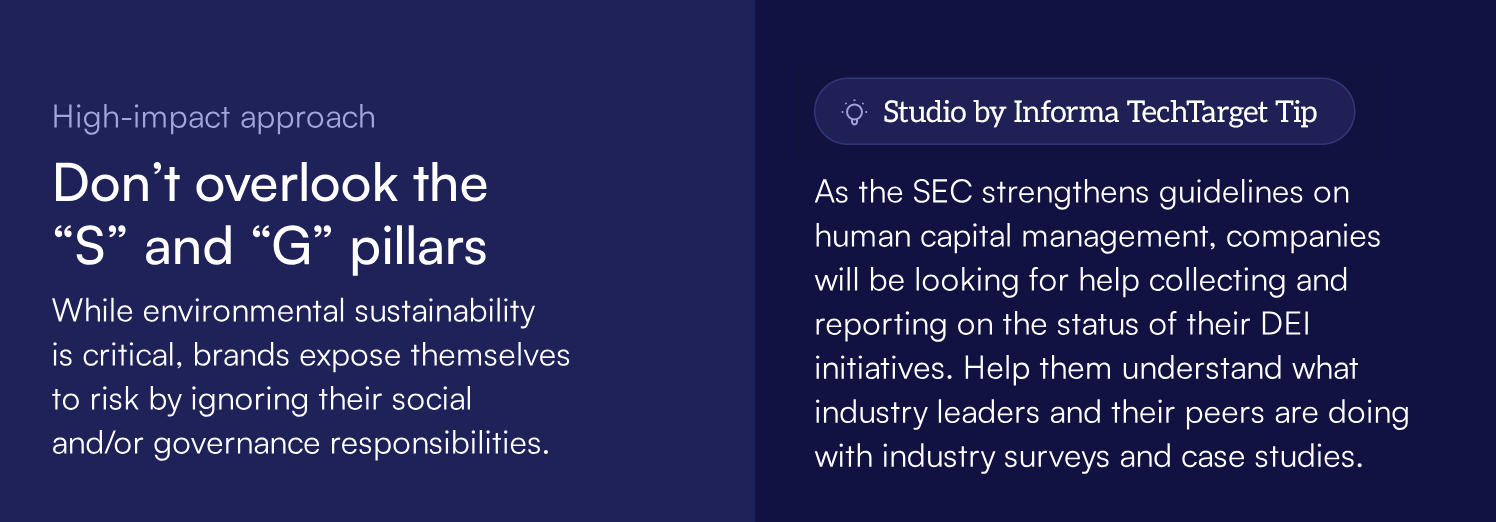Click the line "to risk by ignoring their social"
Screen dimensions: 1496x522
click(x=261, y=399)
